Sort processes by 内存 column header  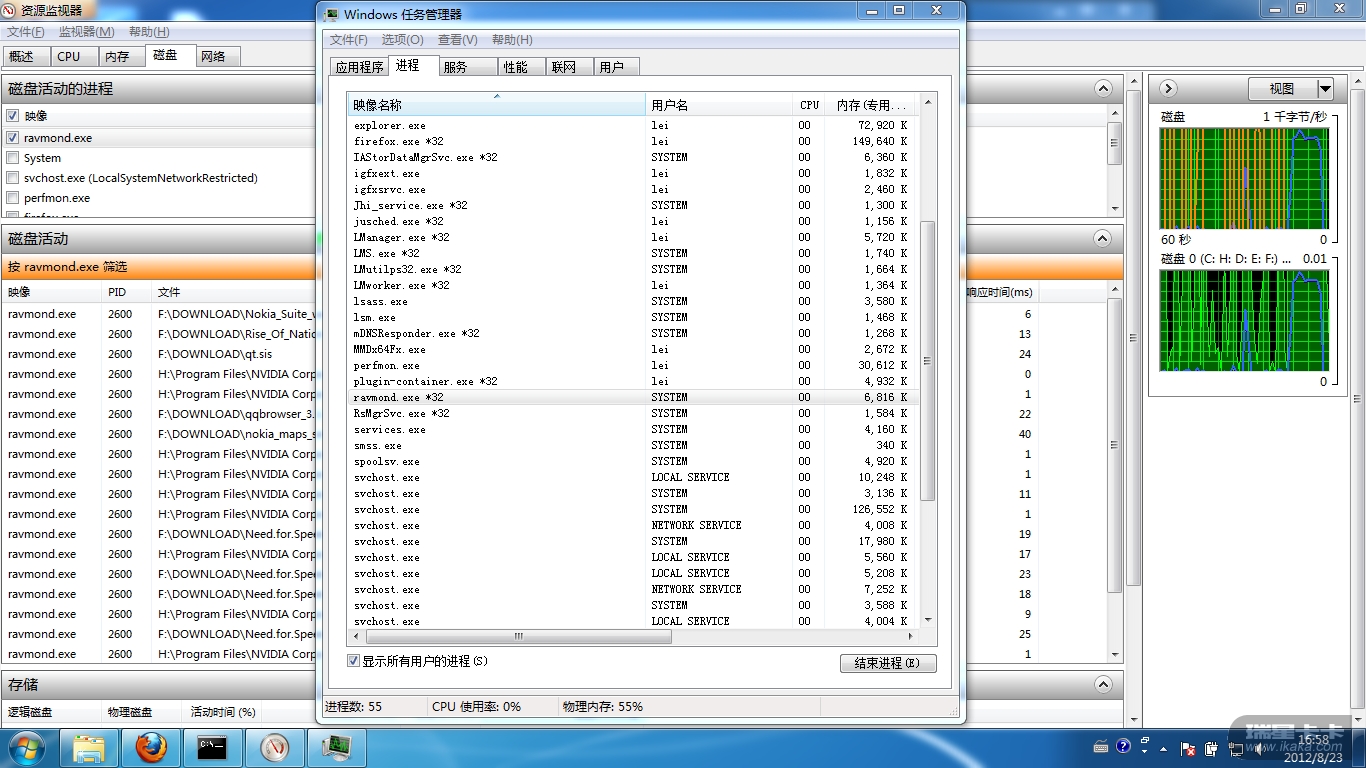click(x=872, y=105)
